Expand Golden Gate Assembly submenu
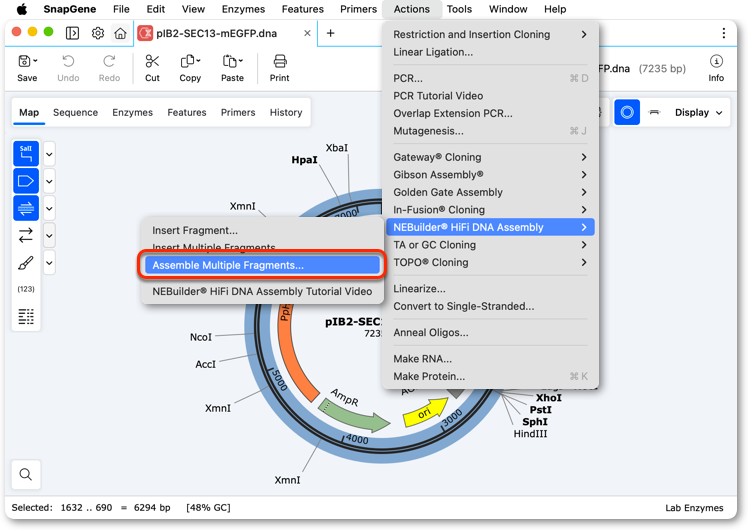 [x=490, y=192]
